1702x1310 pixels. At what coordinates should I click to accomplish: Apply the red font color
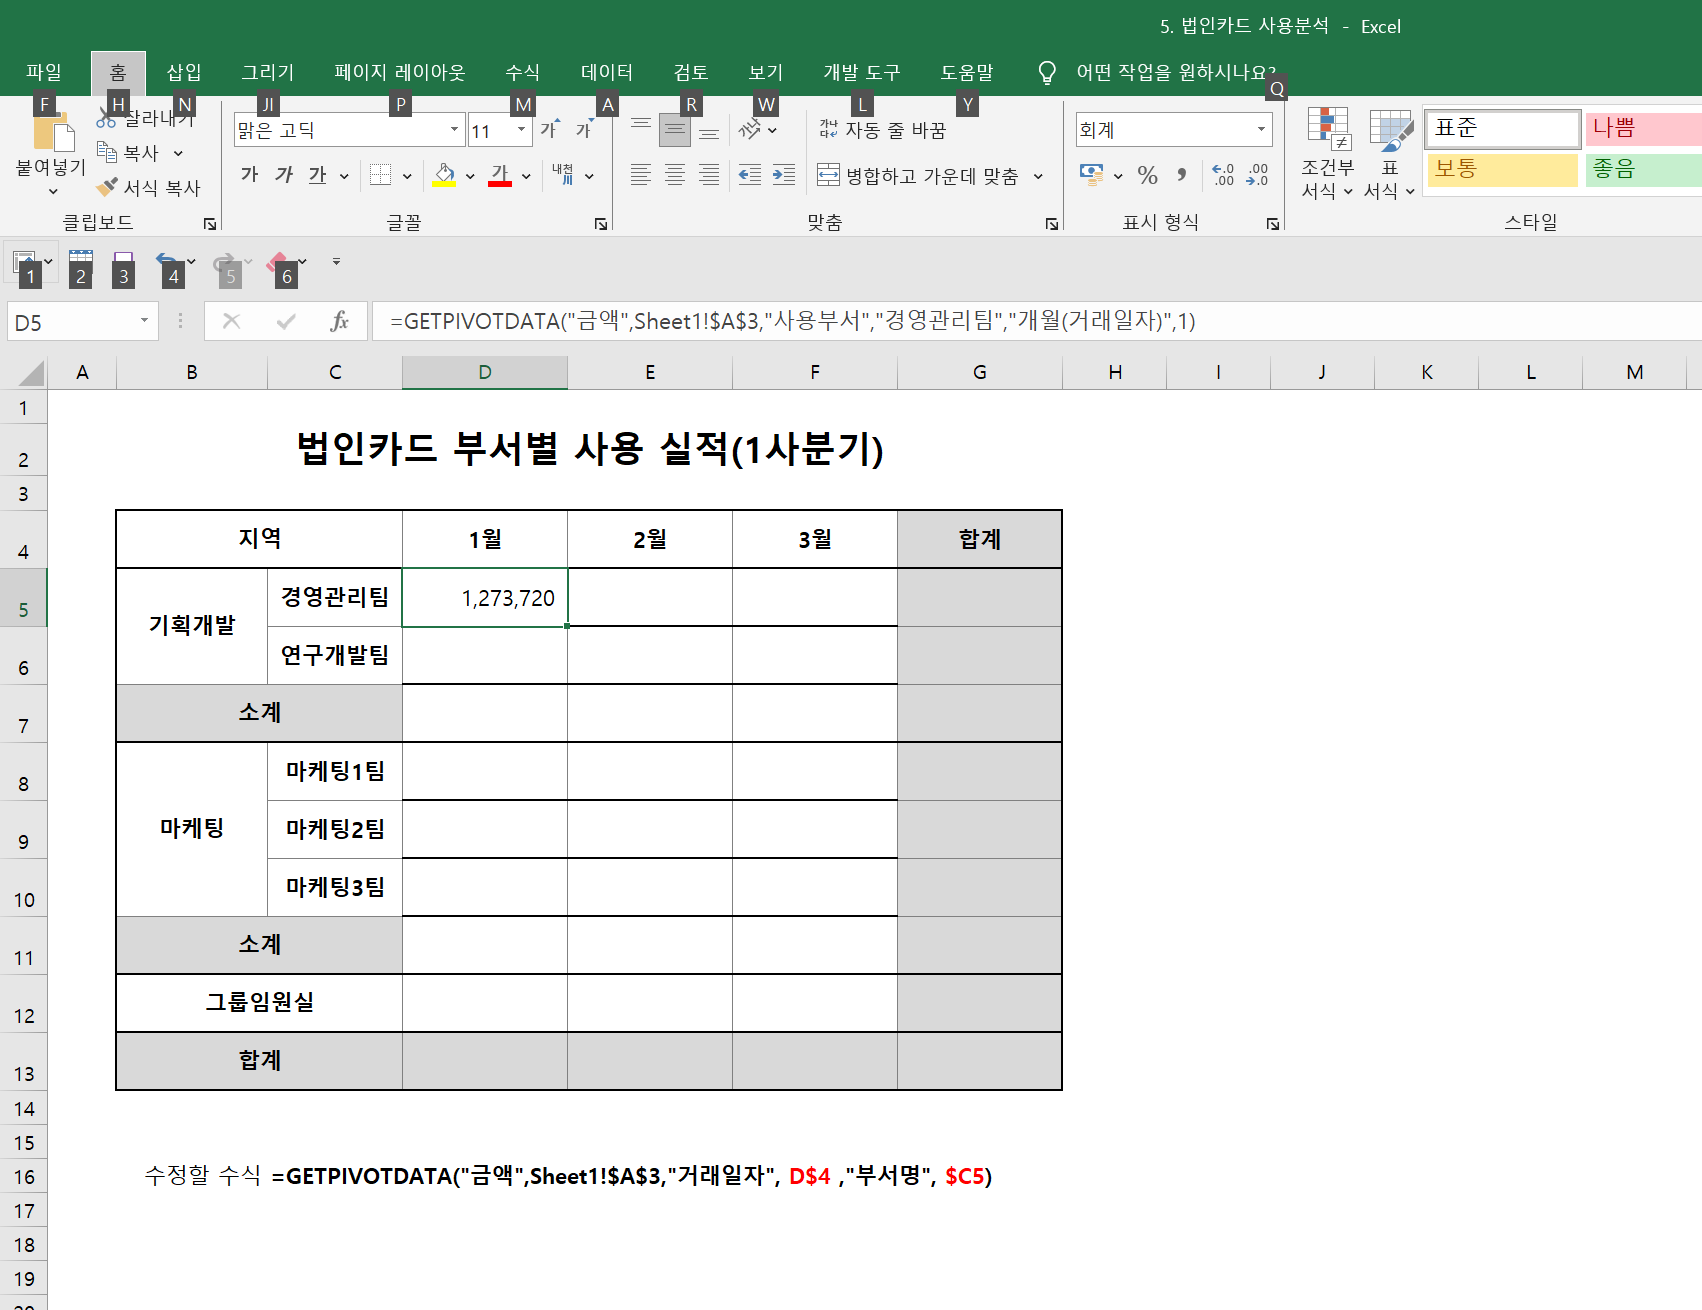(500, 175)
